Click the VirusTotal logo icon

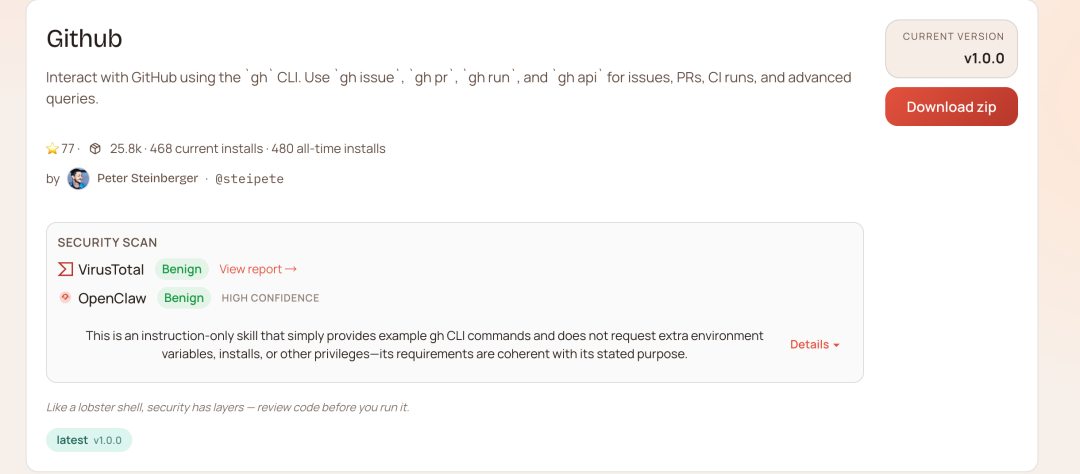[65, 269]
